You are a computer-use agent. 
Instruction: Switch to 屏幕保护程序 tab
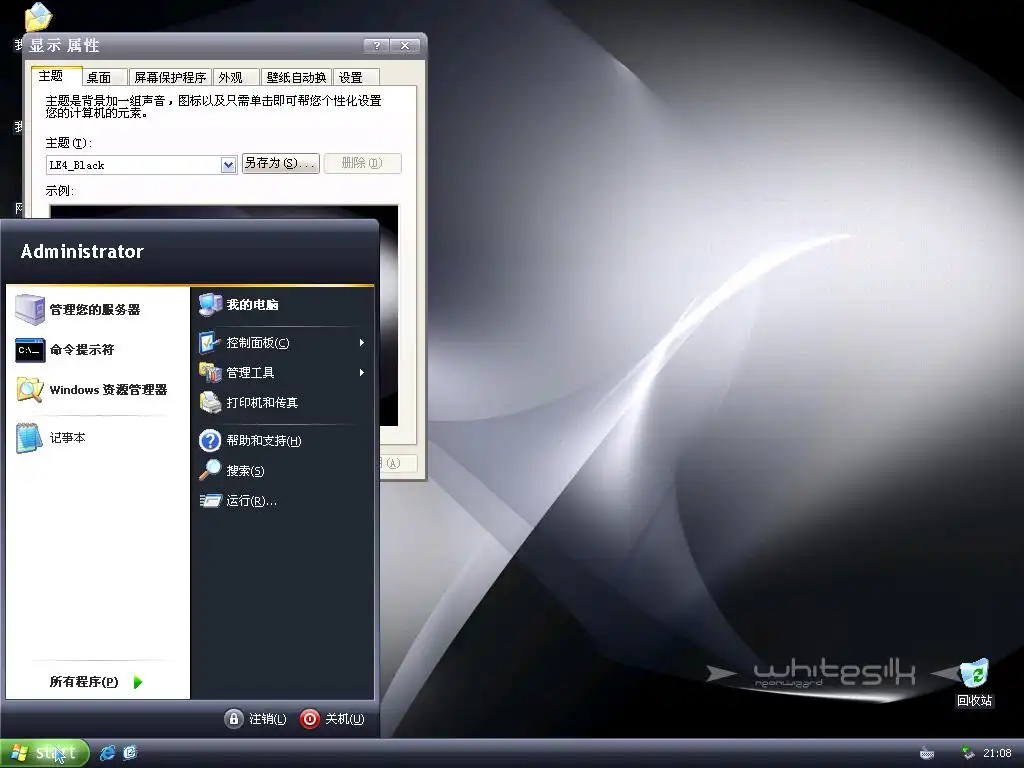[170, 77]
